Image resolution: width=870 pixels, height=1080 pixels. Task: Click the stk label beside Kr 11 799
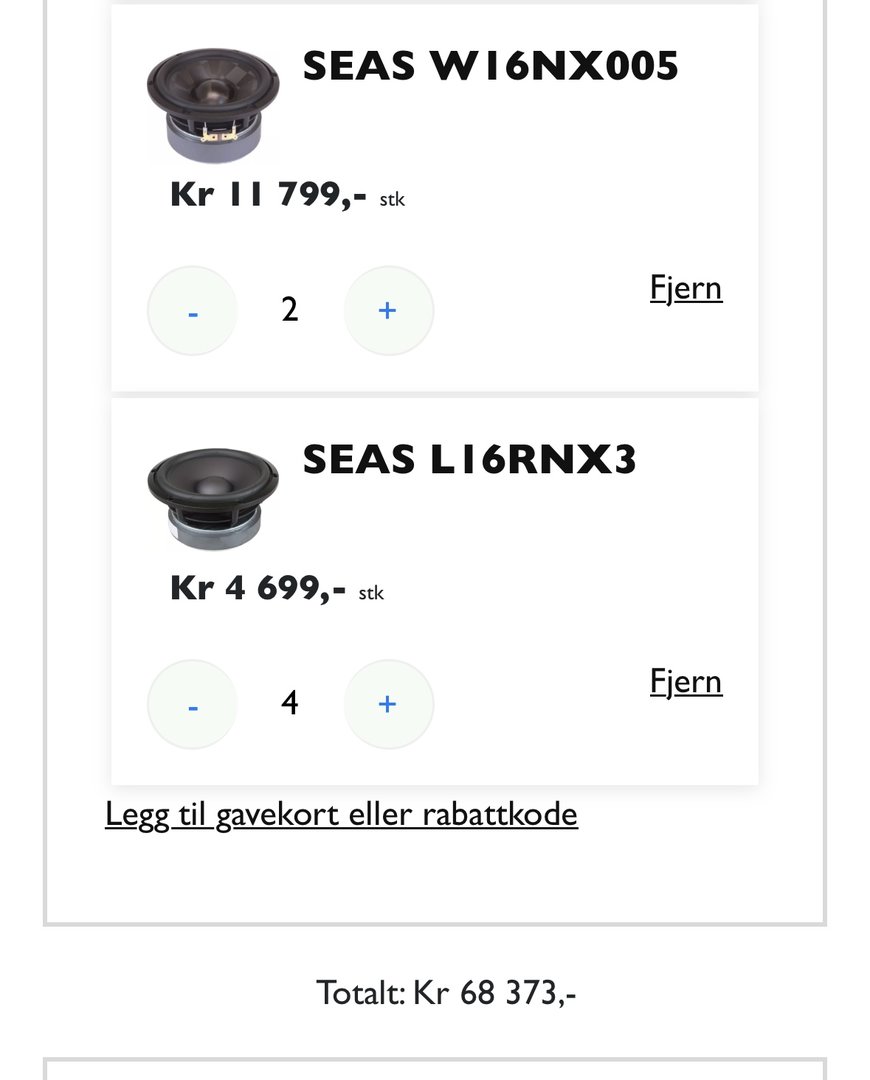click(x=392, y=199)
